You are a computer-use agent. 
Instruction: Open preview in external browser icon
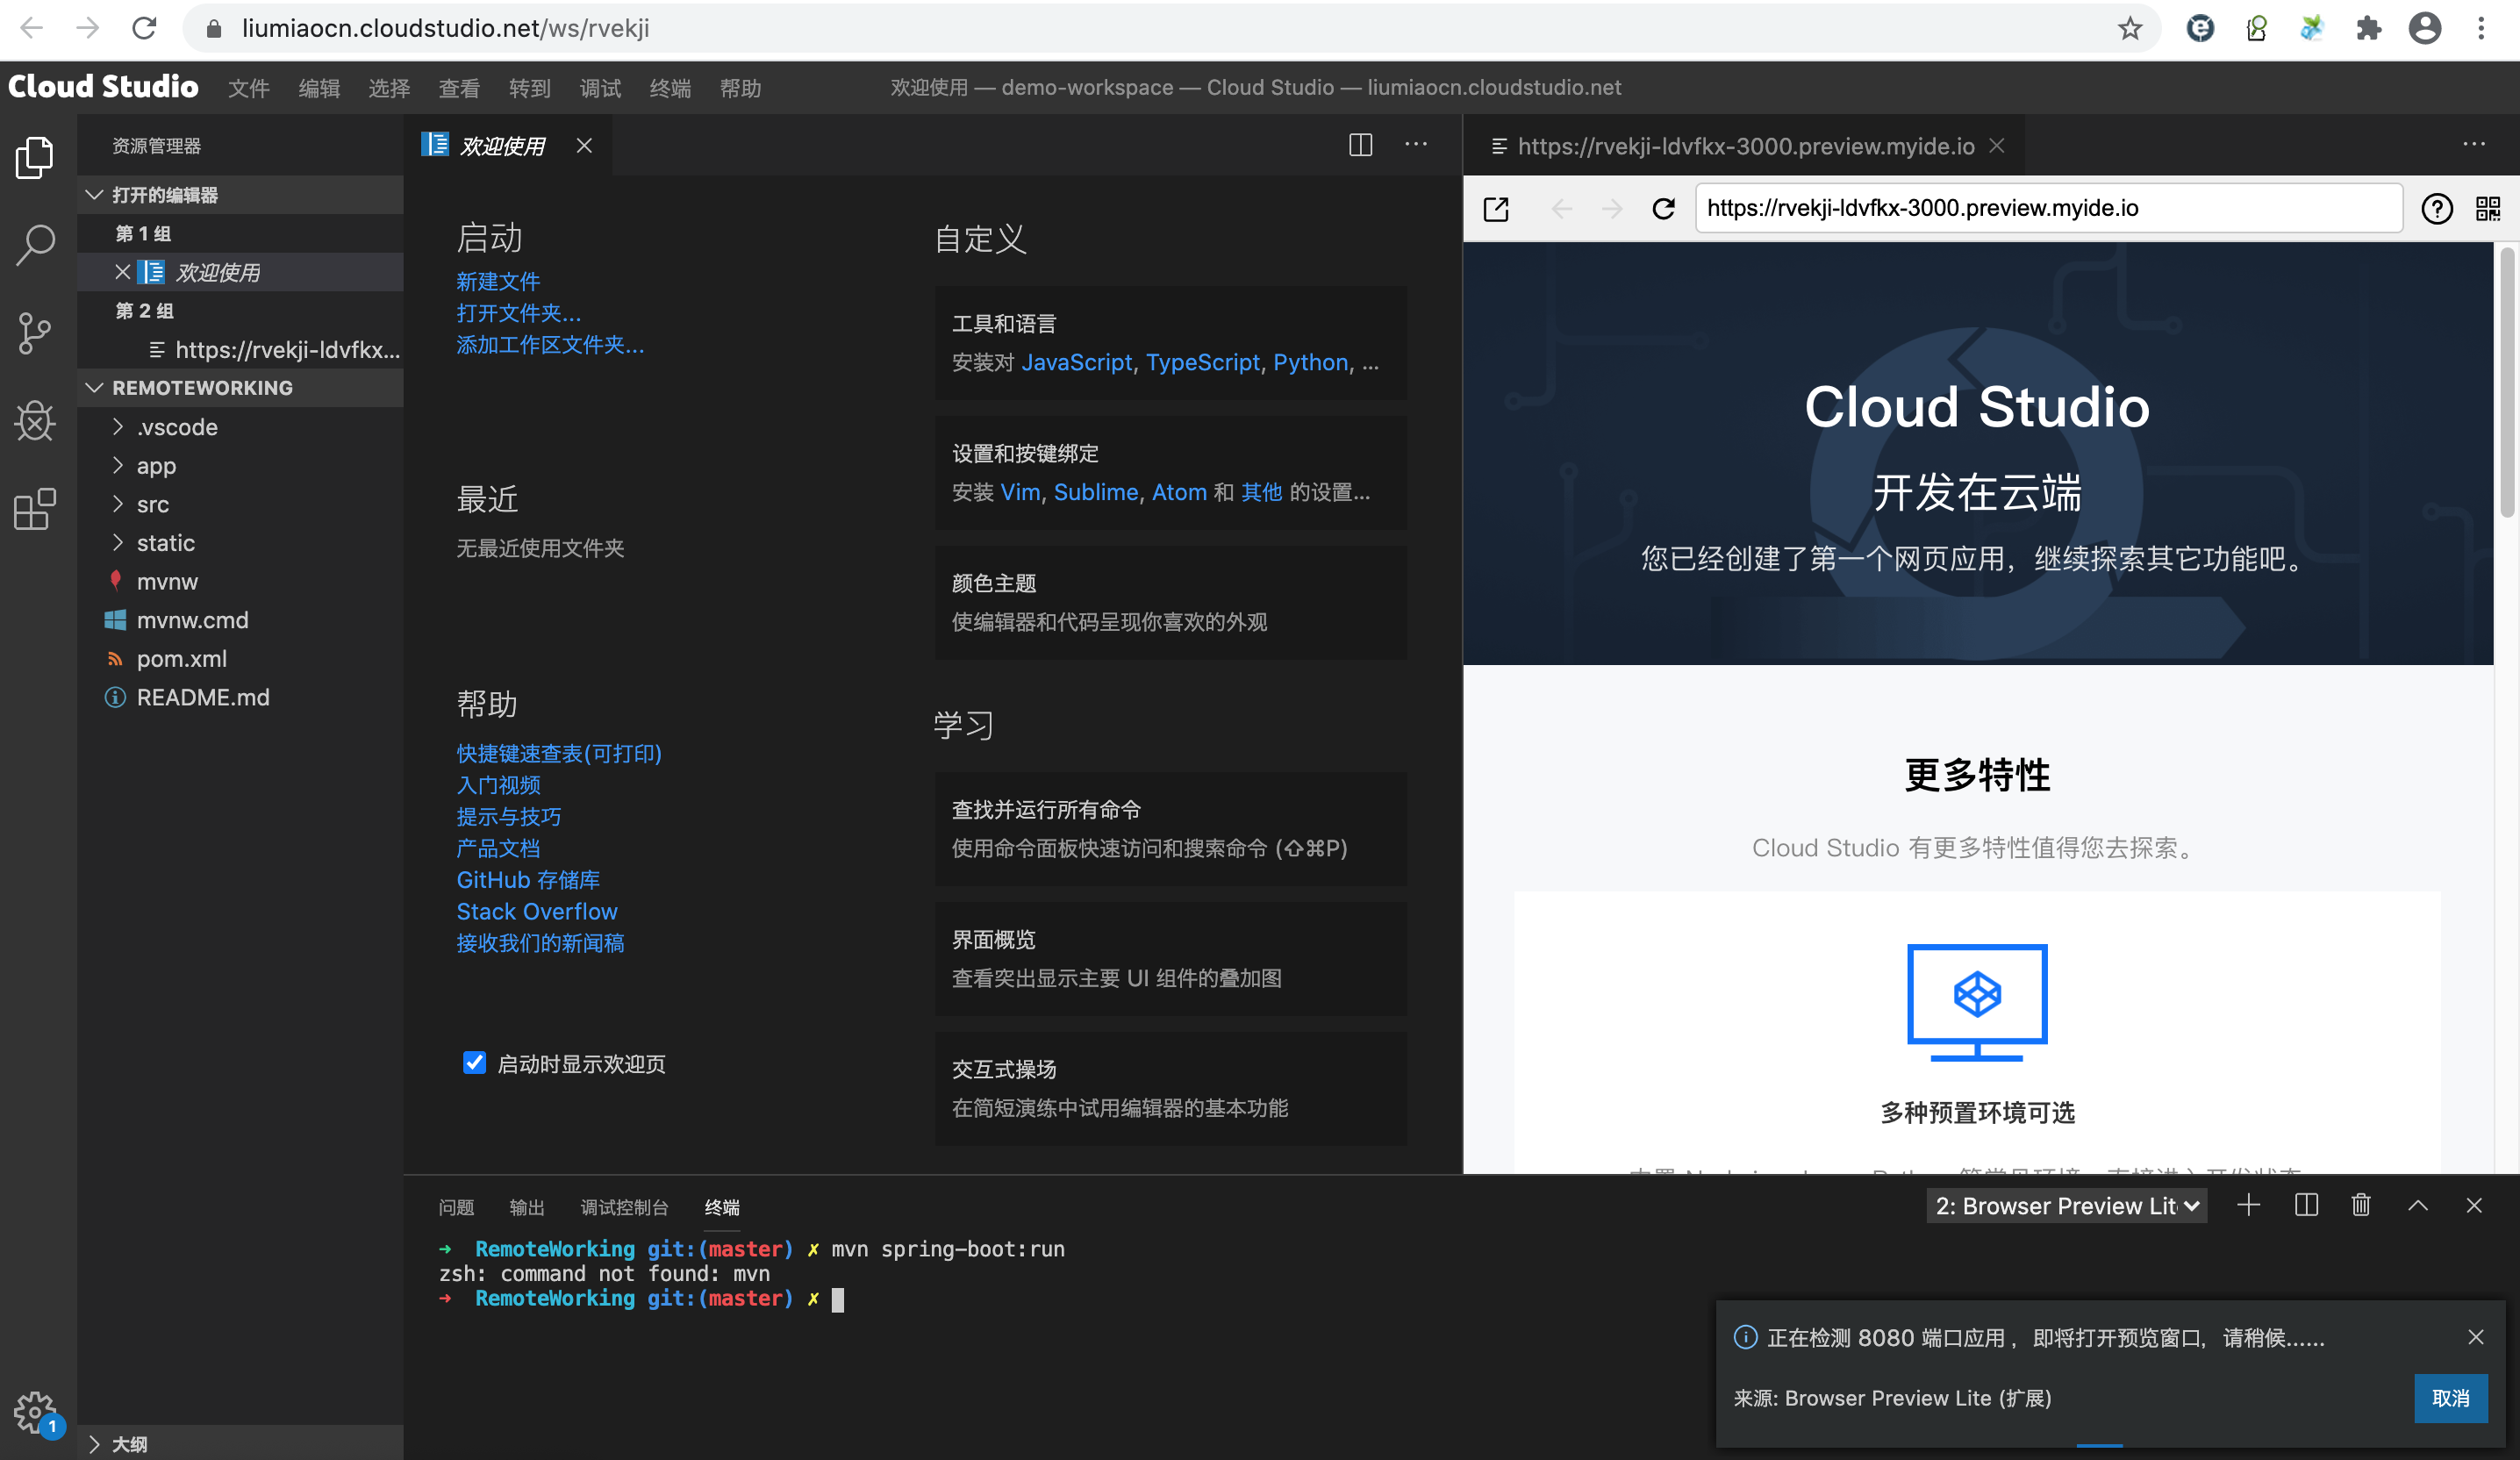(x=1496, y=209)
